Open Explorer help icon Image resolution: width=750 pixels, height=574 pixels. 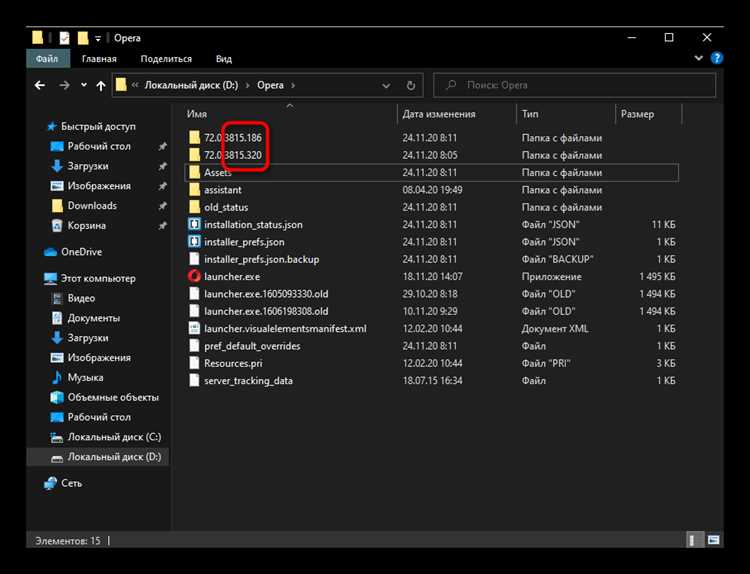tap(717, 58)
